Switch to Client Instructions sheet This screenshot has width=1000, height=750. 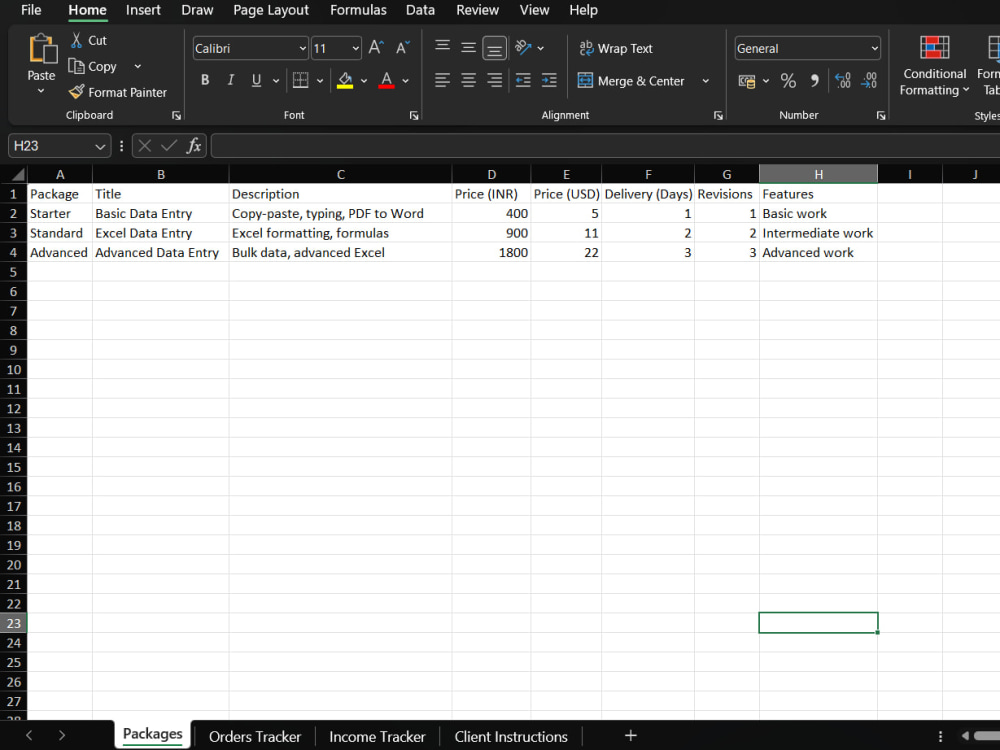pyautogui.click(x=511, y=737)
